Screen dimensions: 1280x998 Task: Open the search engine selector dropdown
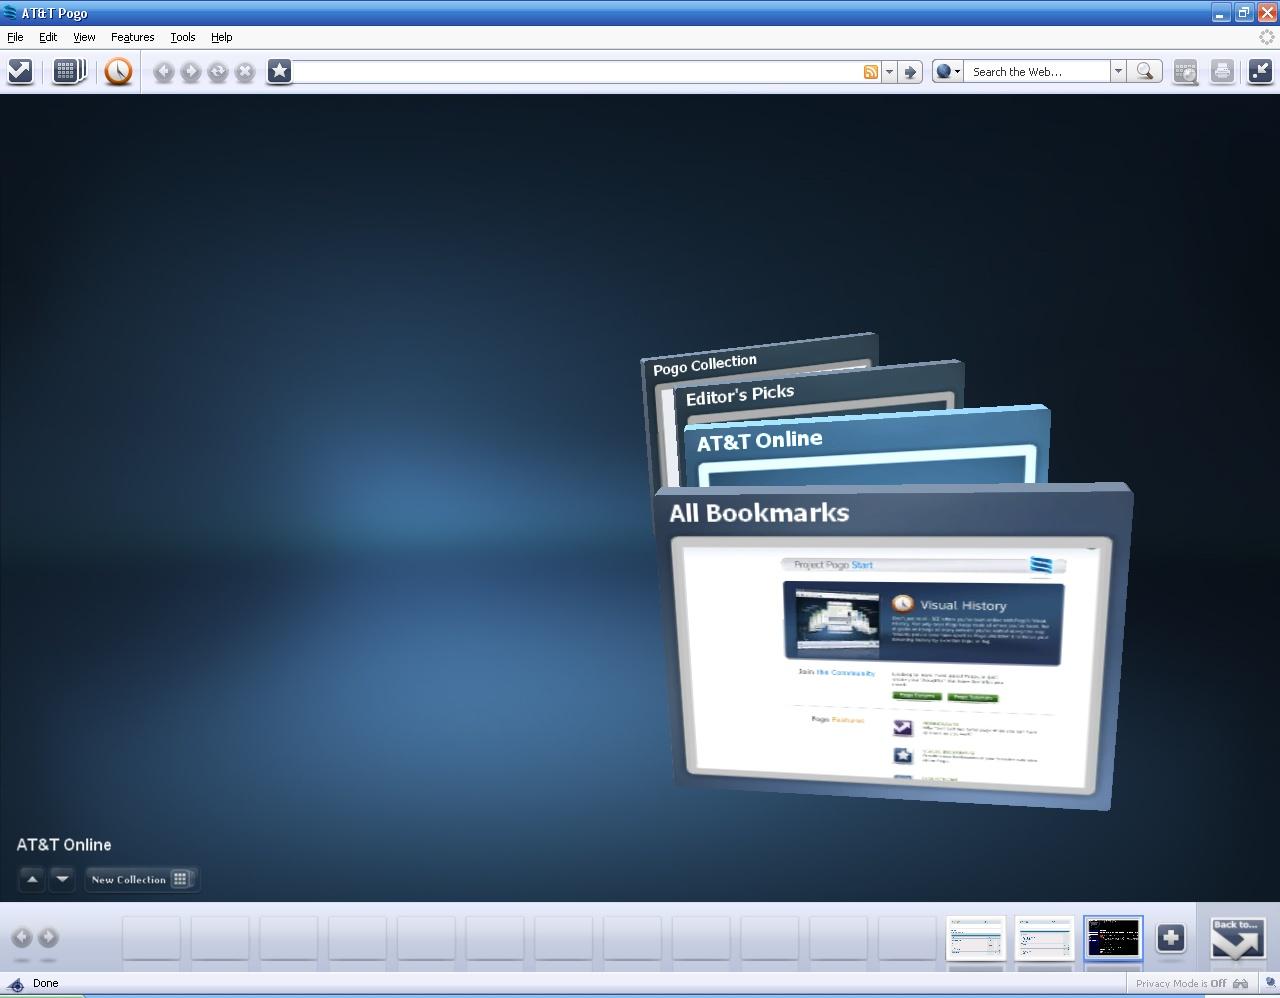tap(948, 71)
